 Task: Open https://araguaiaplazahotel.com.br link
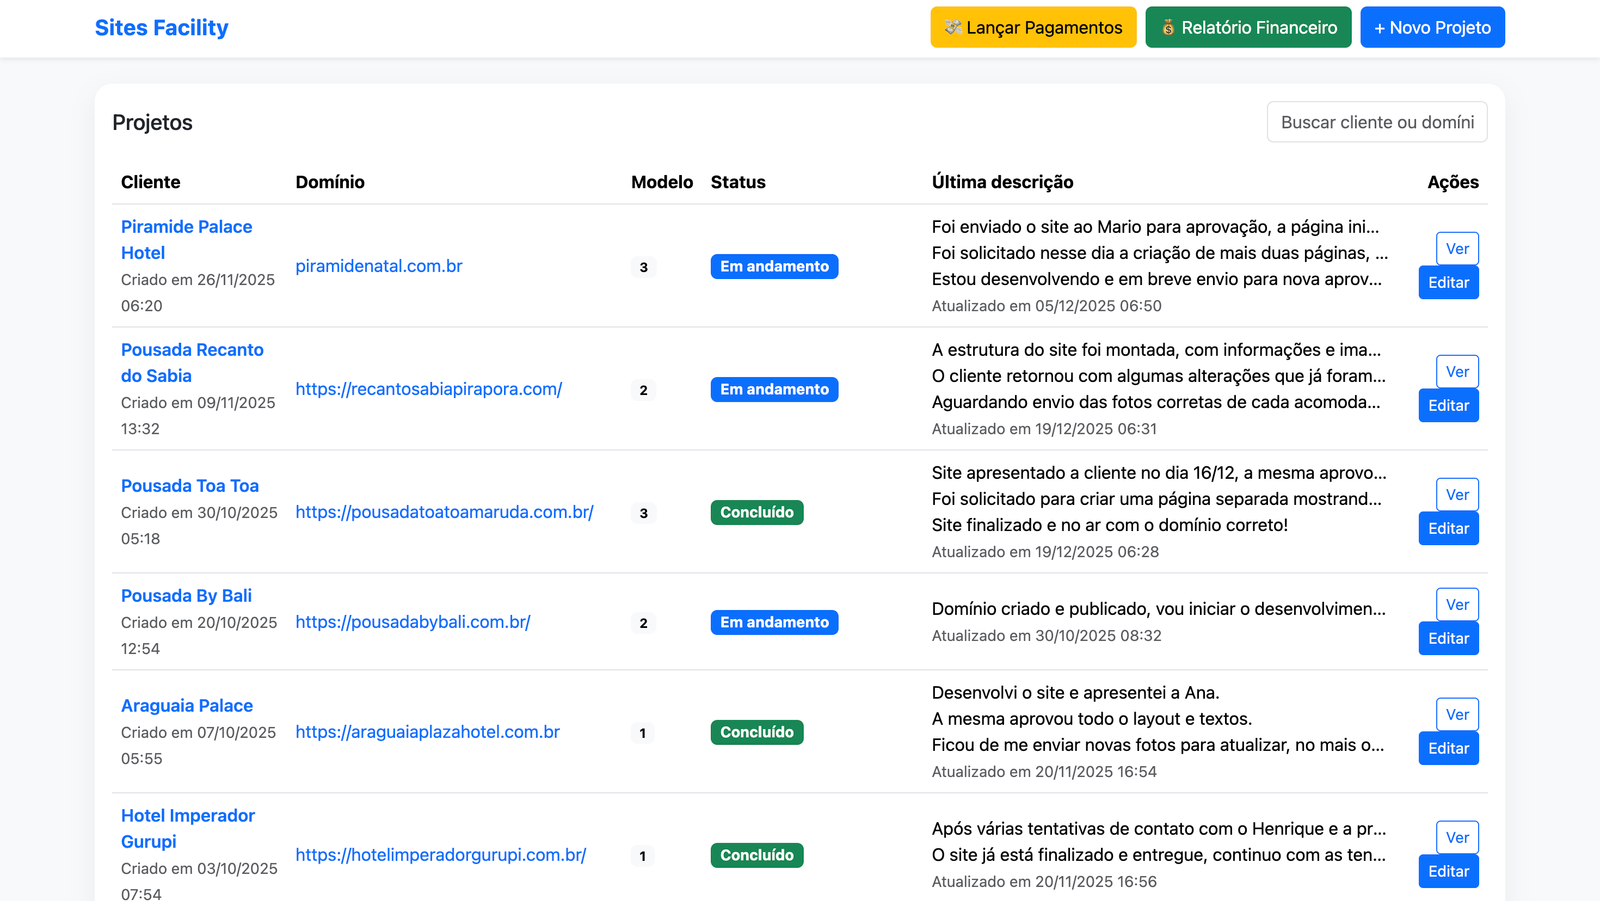tap(427, 731)
